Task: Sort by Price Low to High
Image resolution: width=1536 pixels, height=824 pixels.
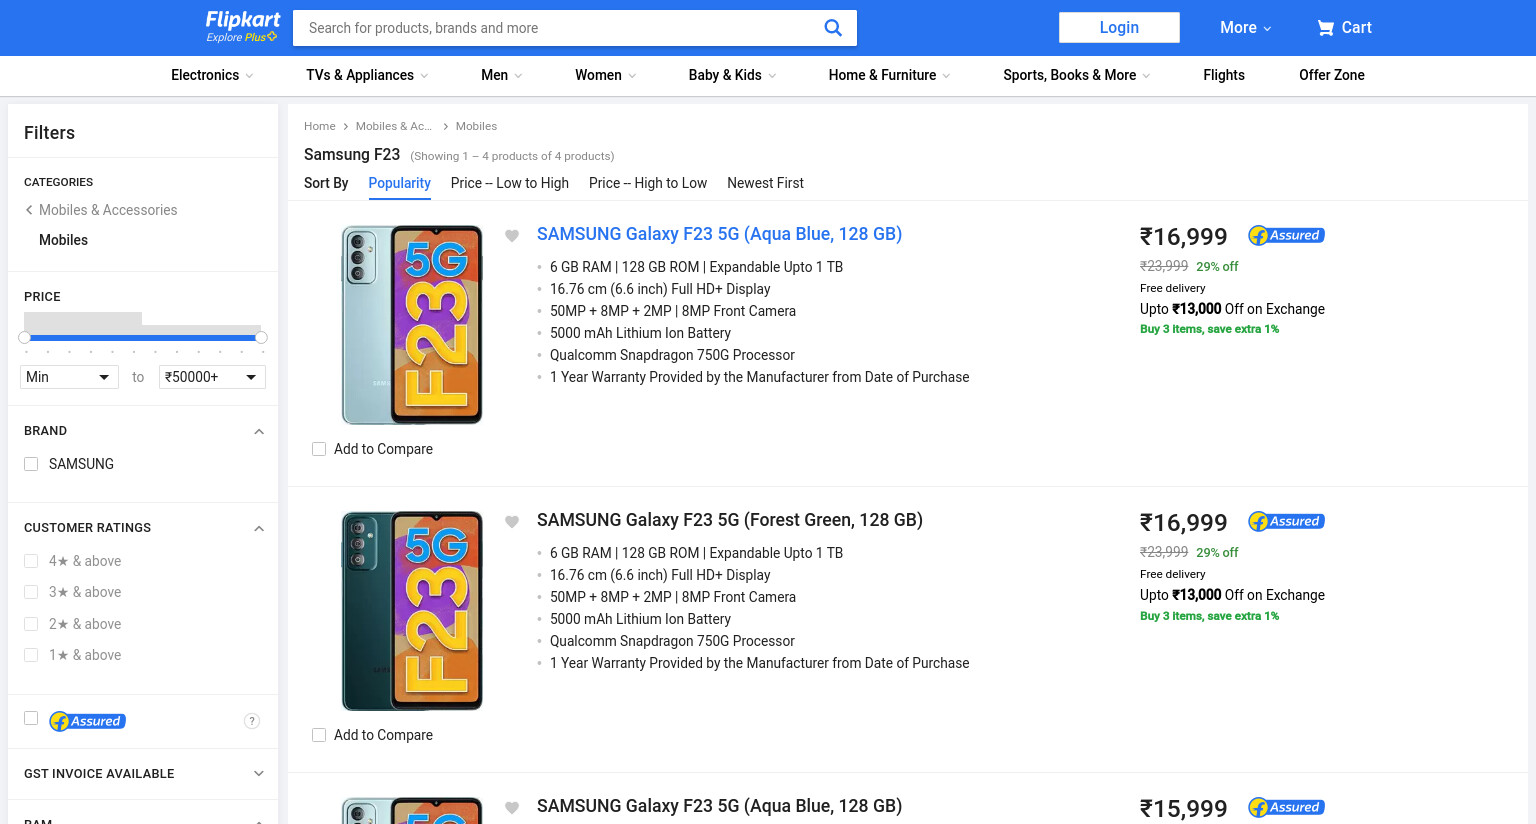Action: coord(510,183)
